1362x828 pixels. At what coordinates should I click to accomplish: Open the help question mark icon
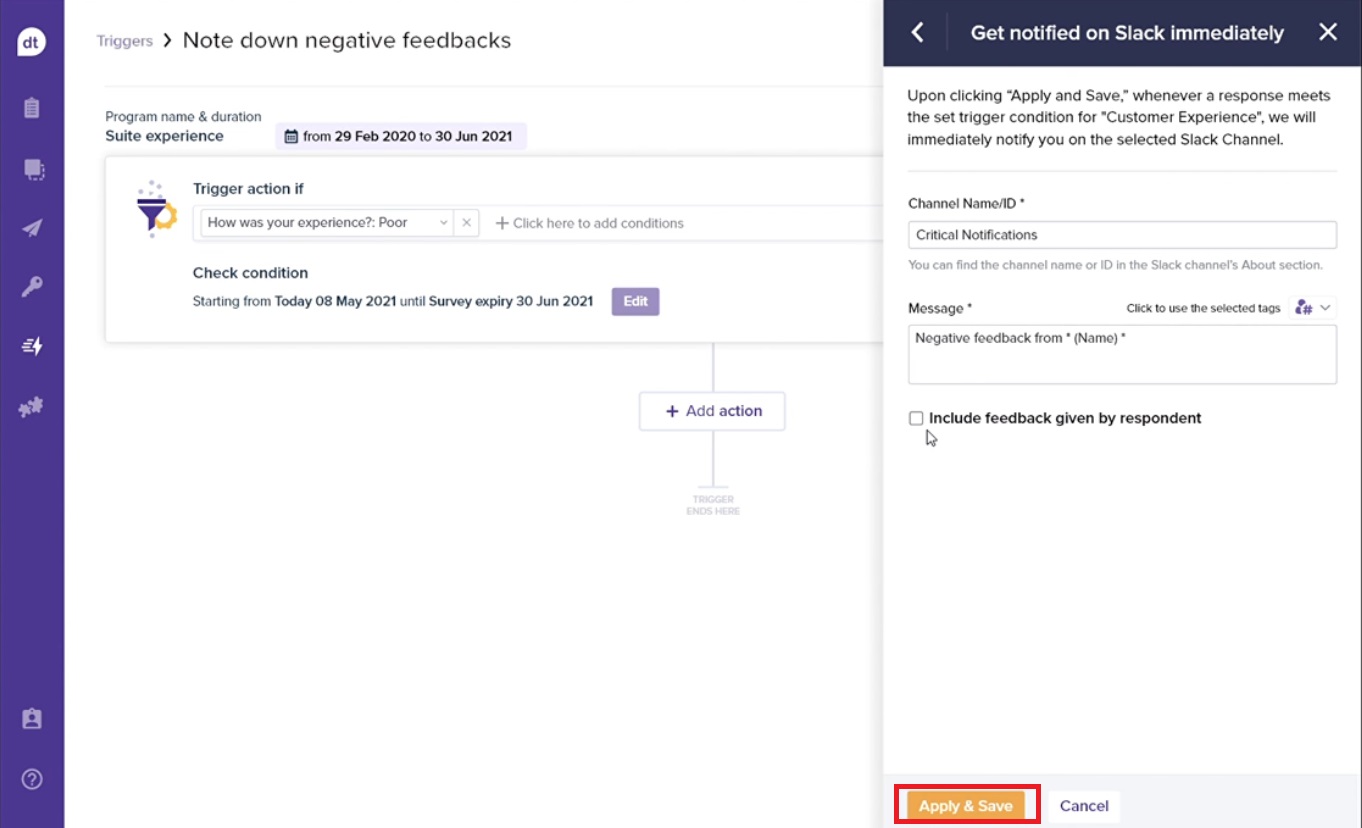pyautogui.click(x=32, y=779)
